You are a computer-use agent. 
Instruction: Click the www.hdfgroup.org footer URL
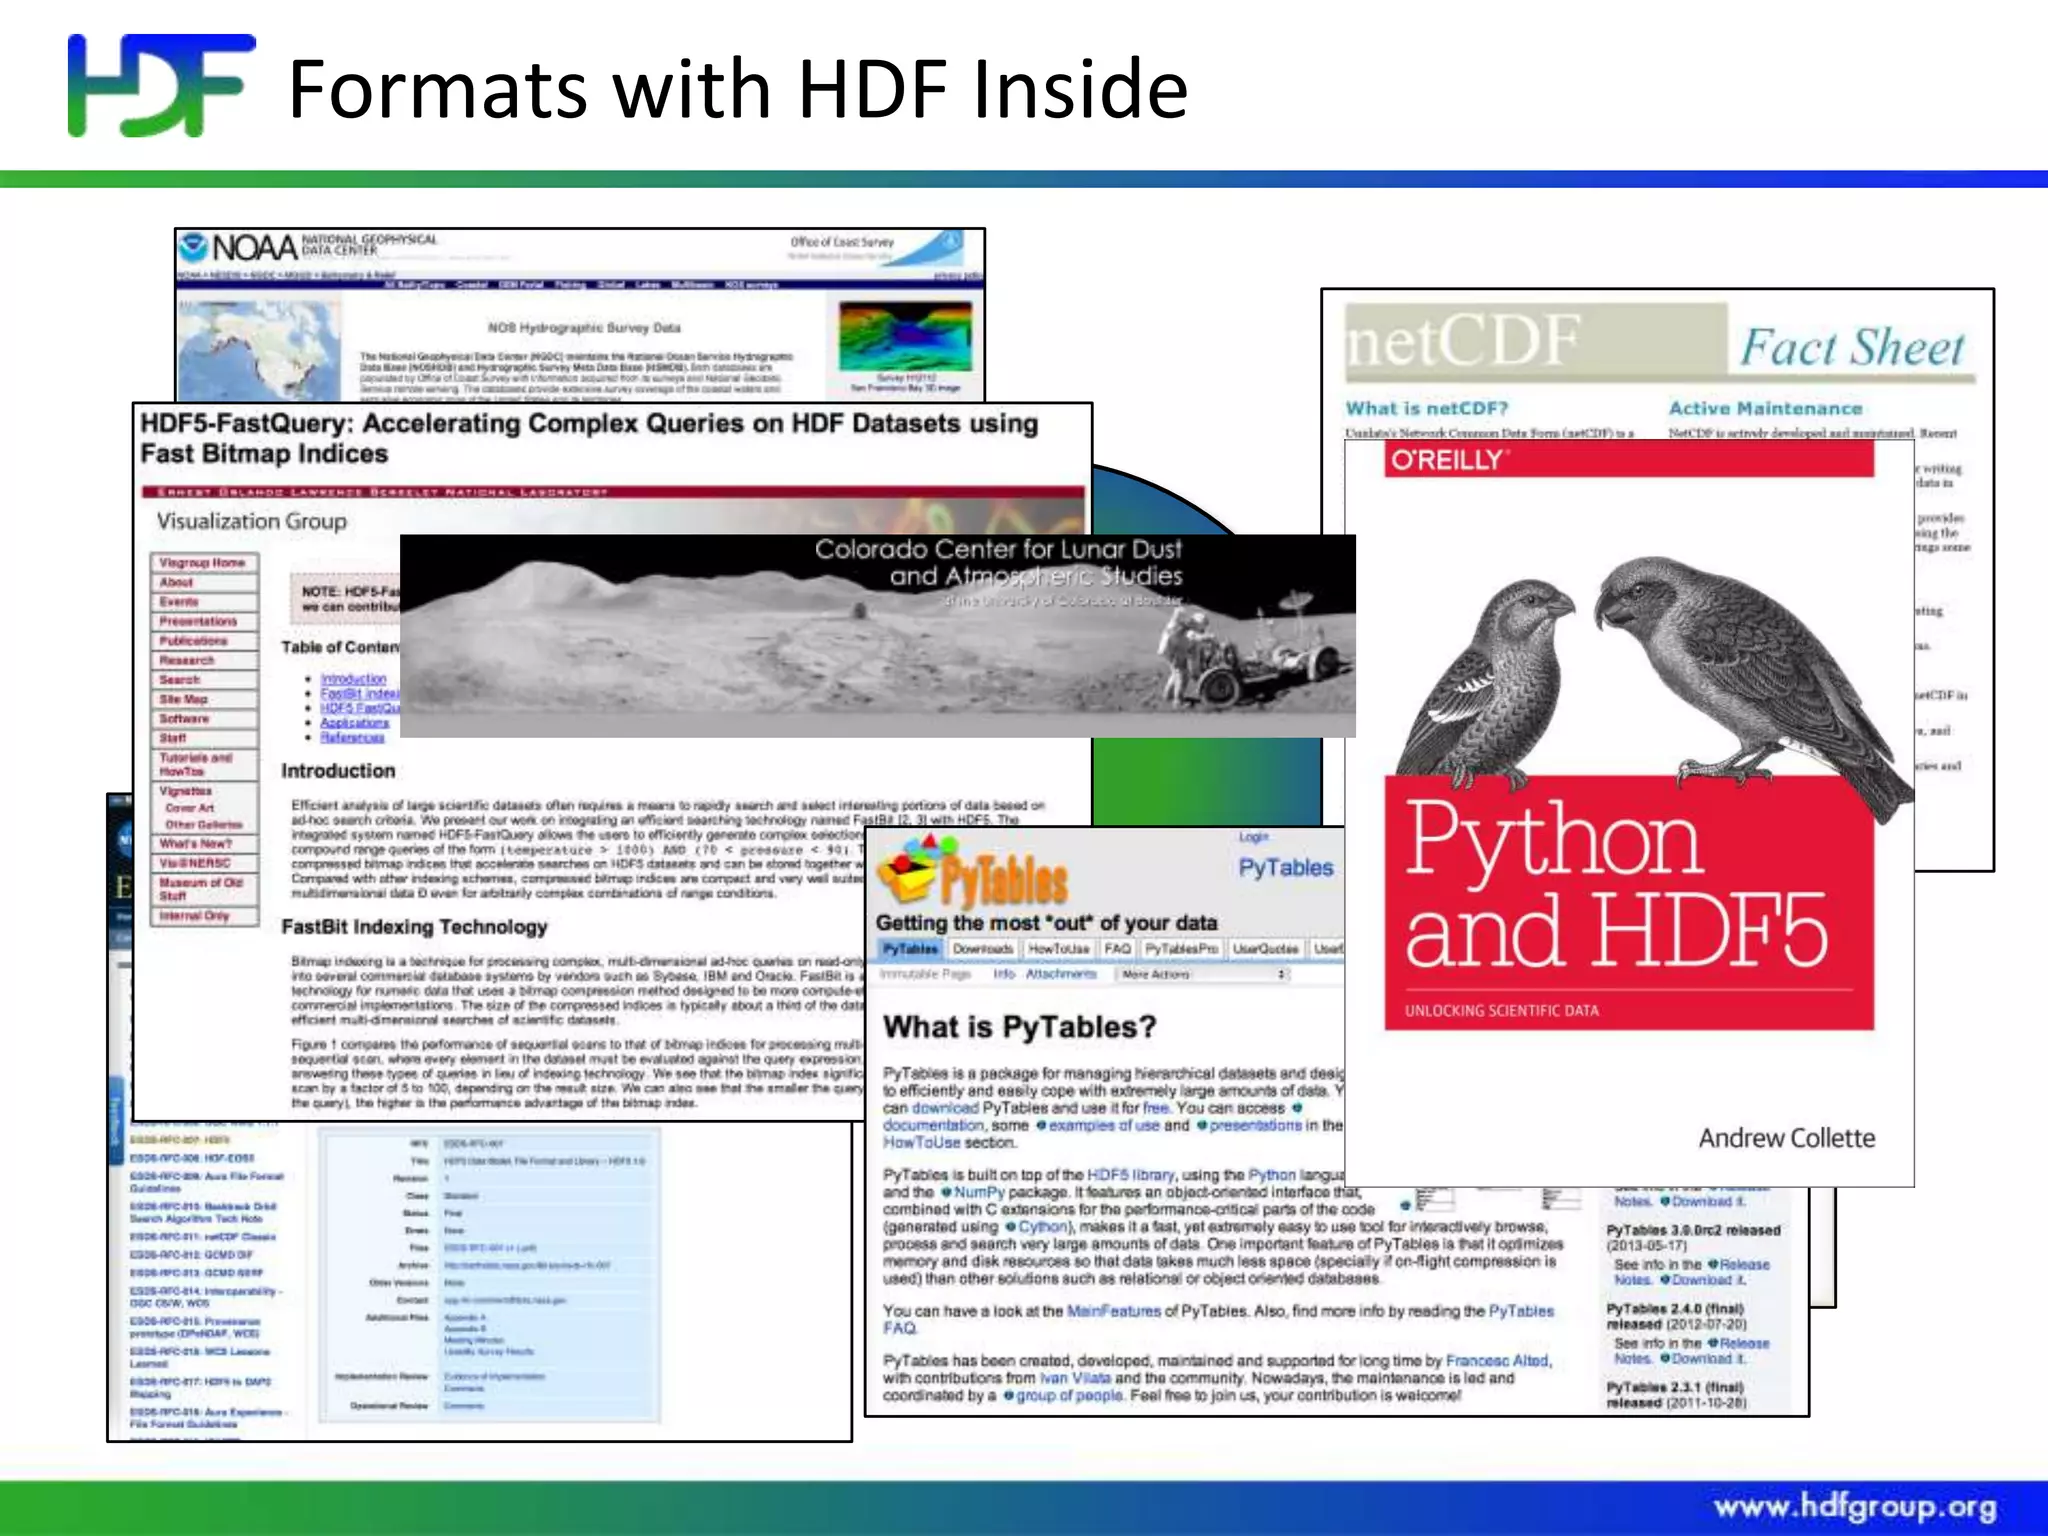(x=1855, y=1507)
